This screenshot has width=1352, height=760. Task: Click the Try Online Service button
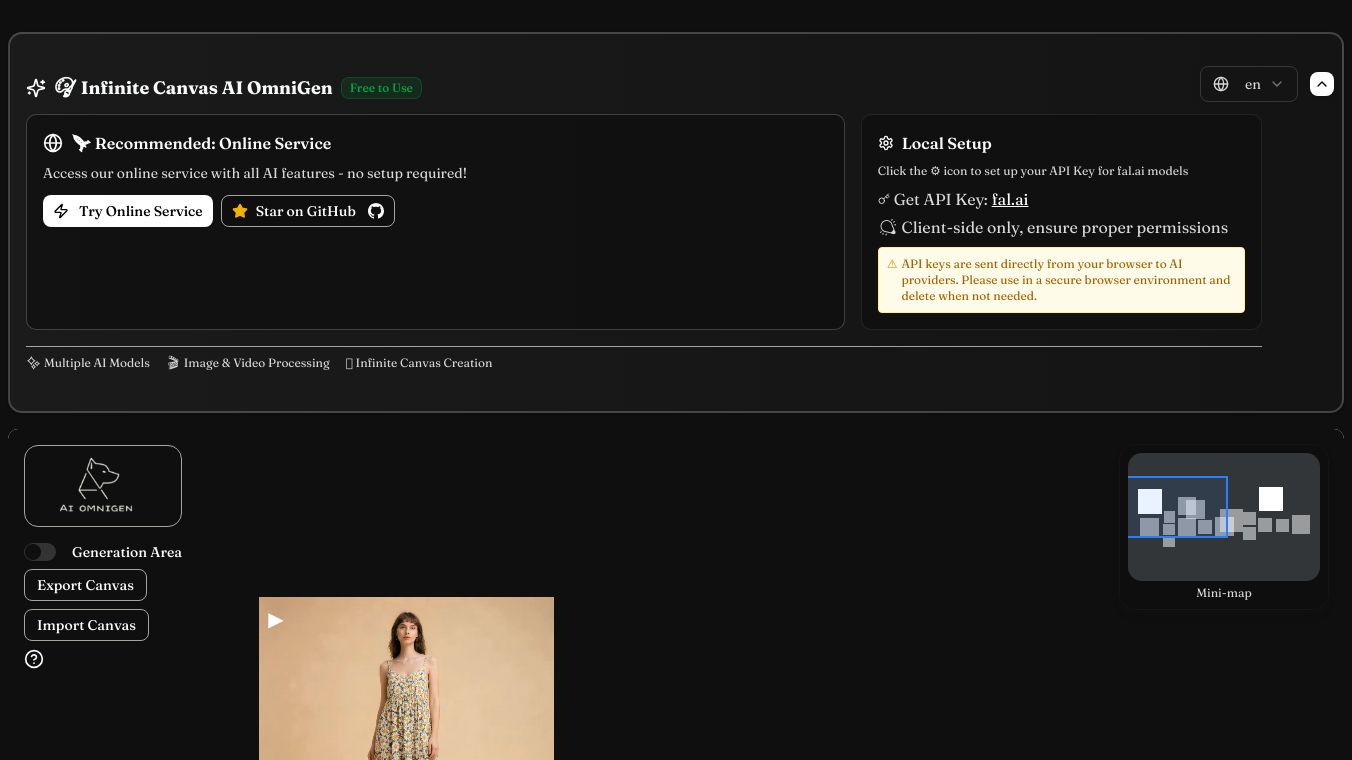coord(128,211)
